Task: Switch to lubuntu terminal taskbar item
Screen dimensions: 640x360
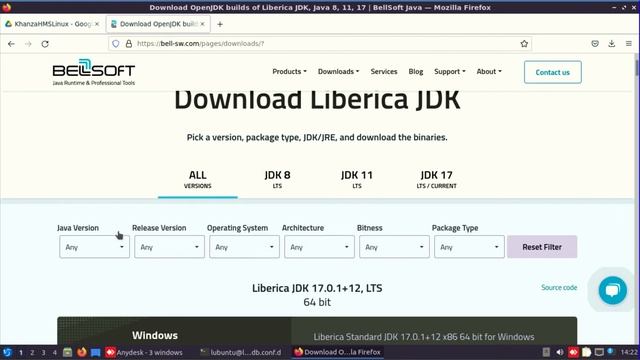Action: (241, 352)
